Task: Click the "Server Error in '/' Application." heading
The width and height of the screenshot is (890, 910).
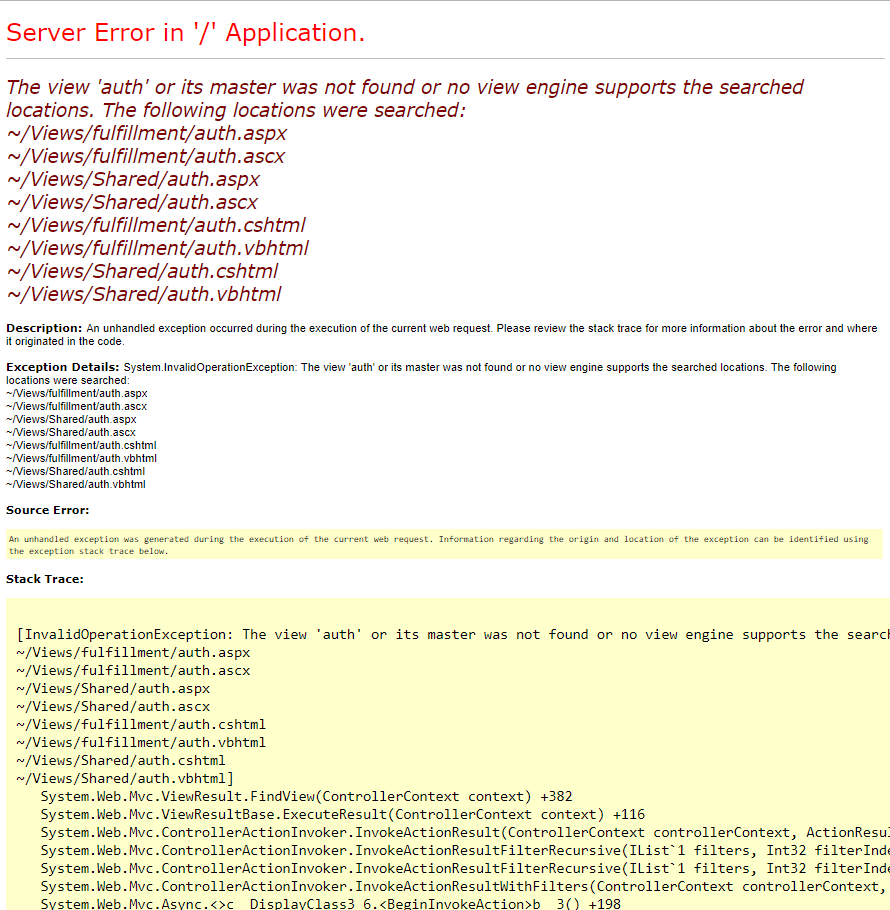Action: click(x=186, y=32)
